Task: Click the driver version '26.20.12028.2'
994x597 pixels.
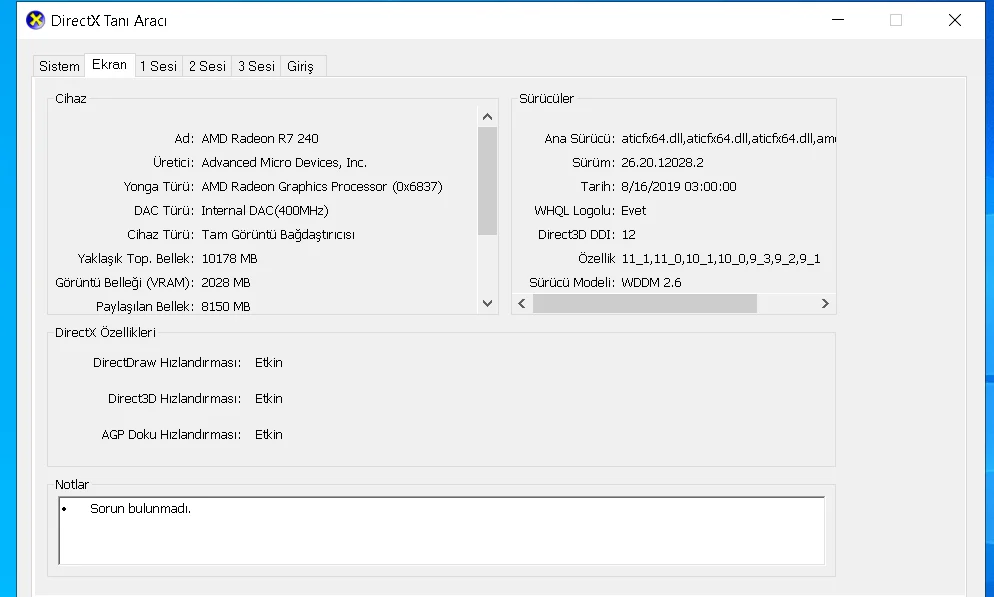Action: (x=662, y=162)
